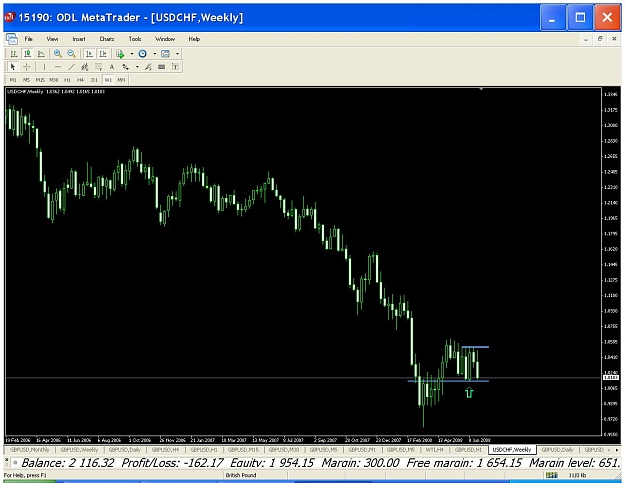
Task: Switch timeframe to D1
Action: [x=94, y=80]
